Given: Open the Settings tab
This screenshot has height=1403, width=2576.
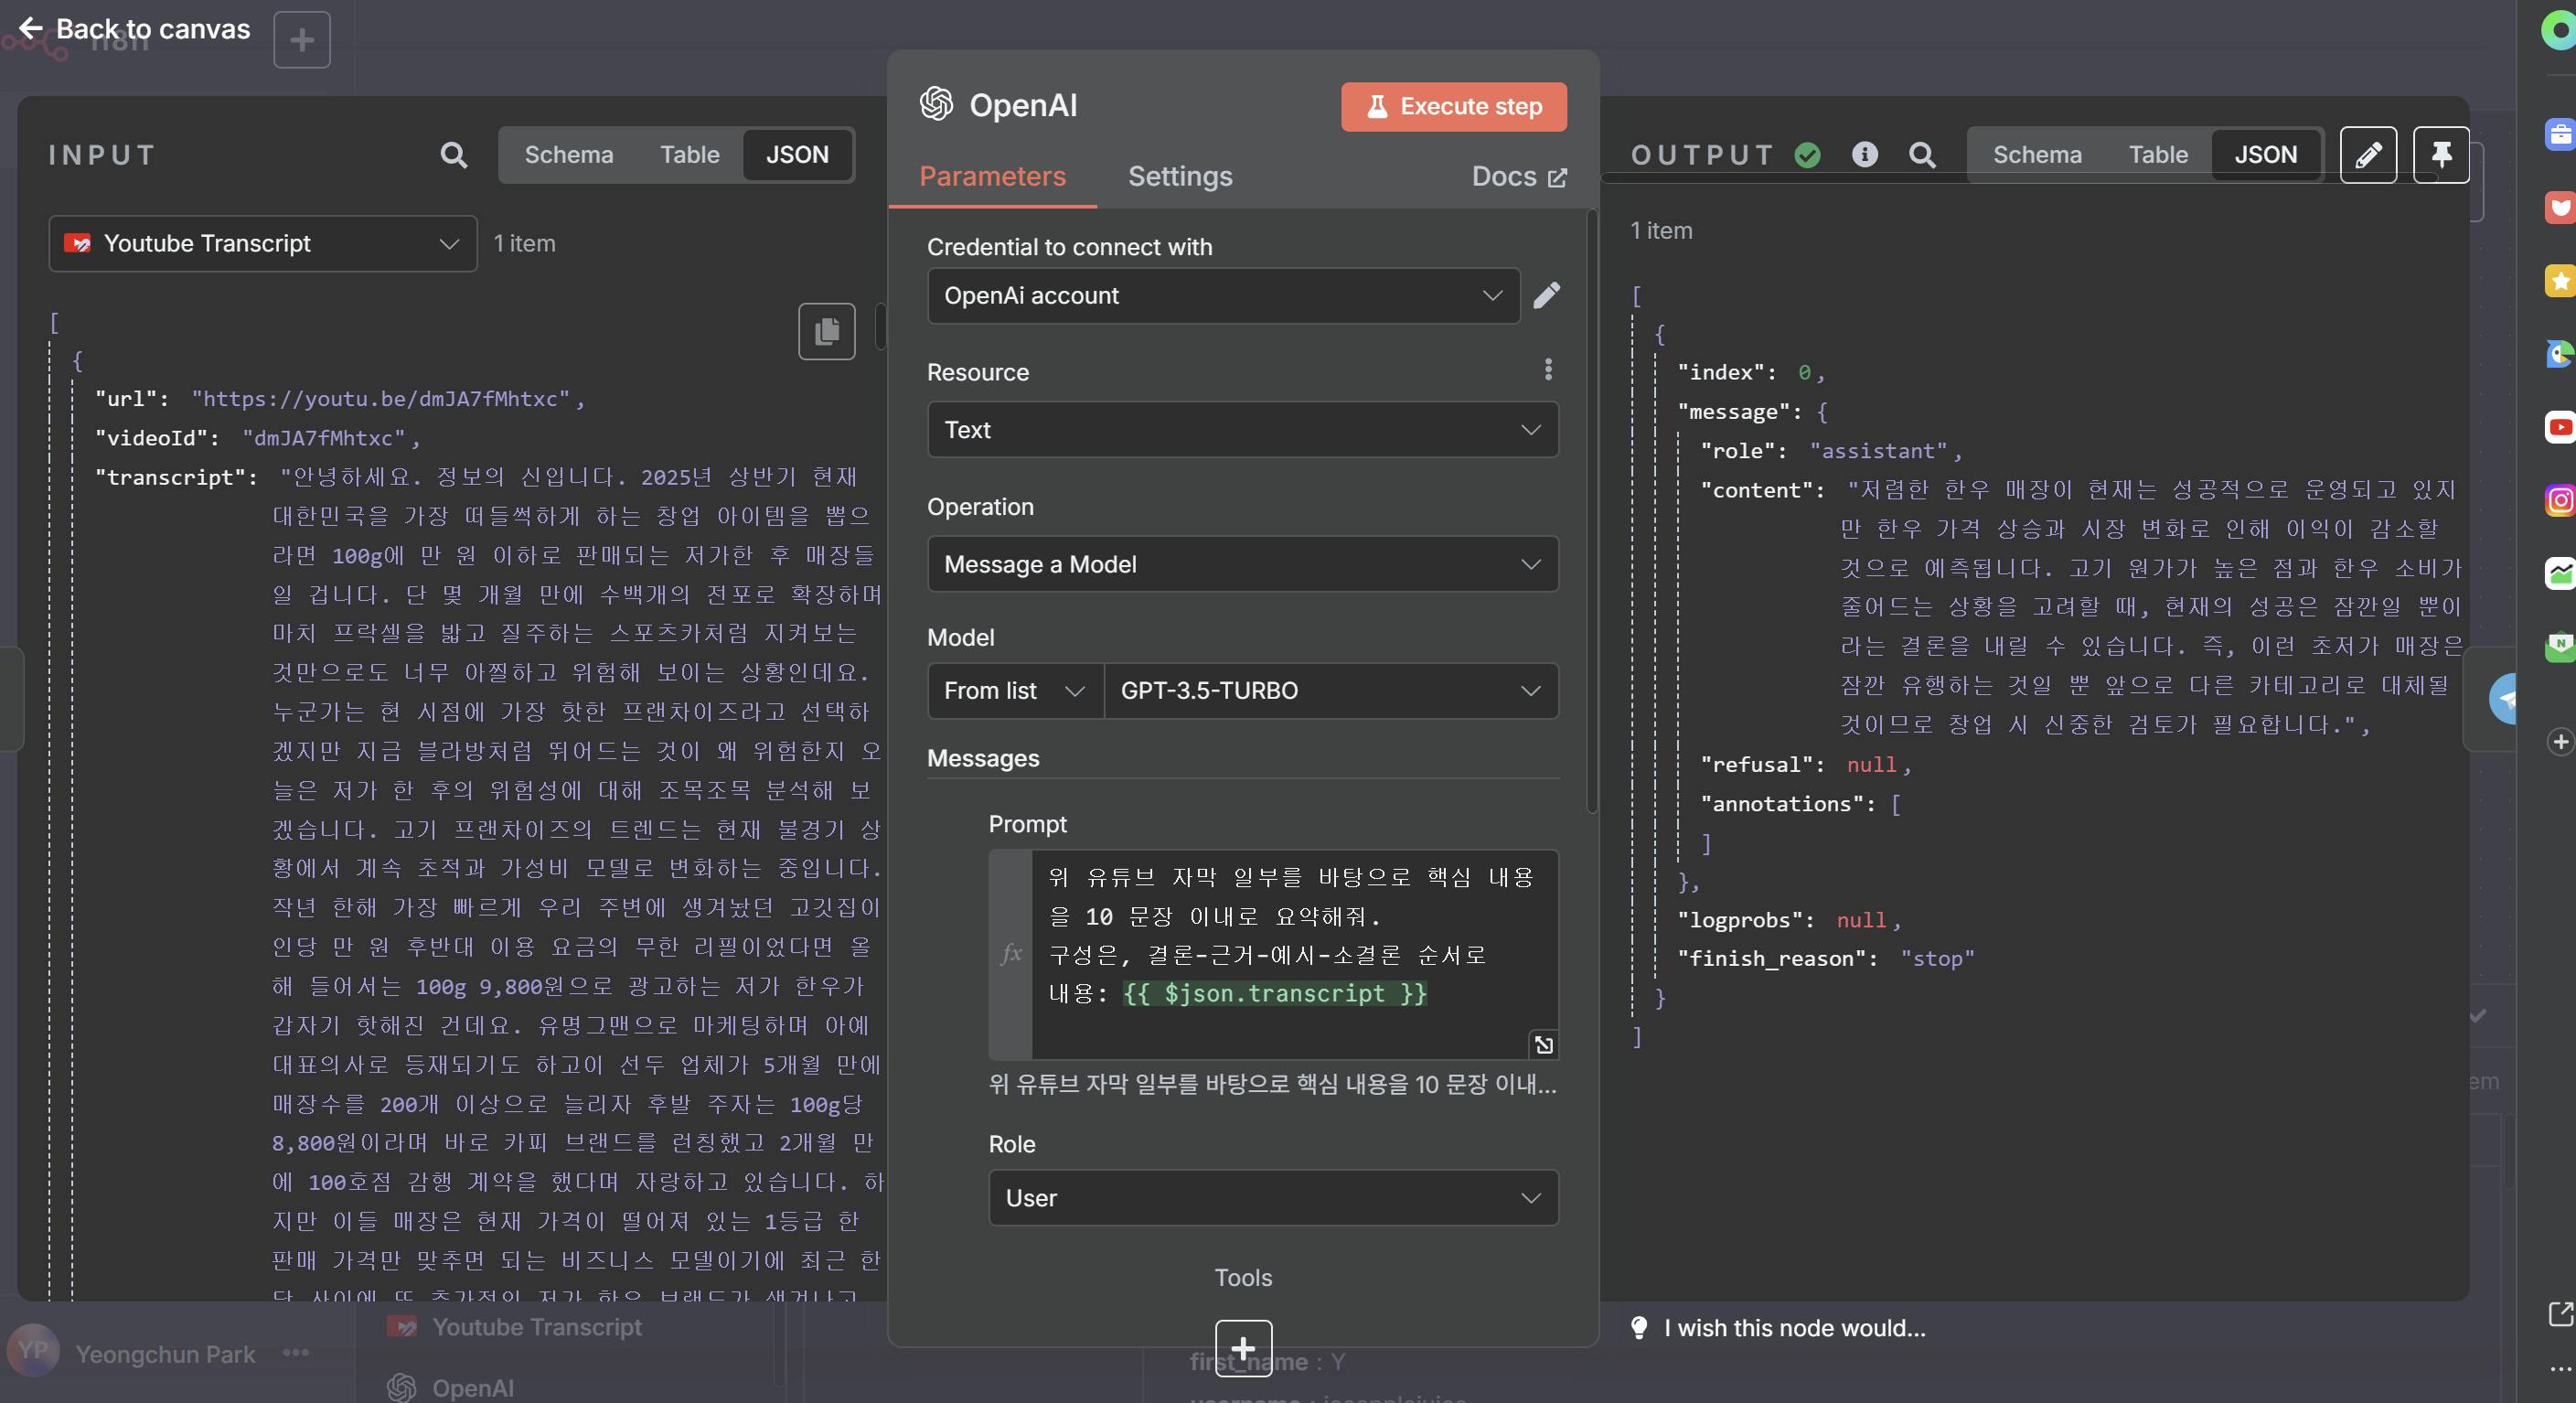Looking at the screenshot, I should (1179, 176).
